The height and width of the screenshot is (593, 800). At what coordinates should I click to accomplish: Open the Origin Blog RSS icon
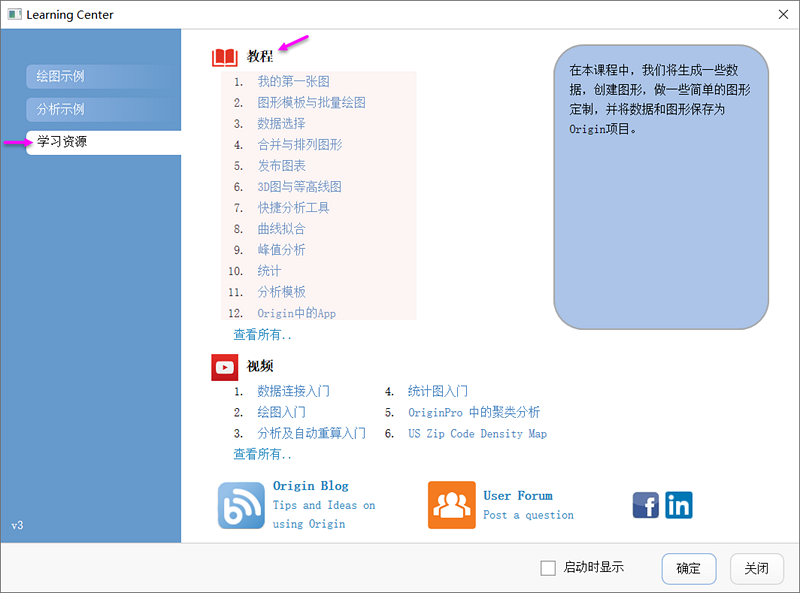[241, 505]
